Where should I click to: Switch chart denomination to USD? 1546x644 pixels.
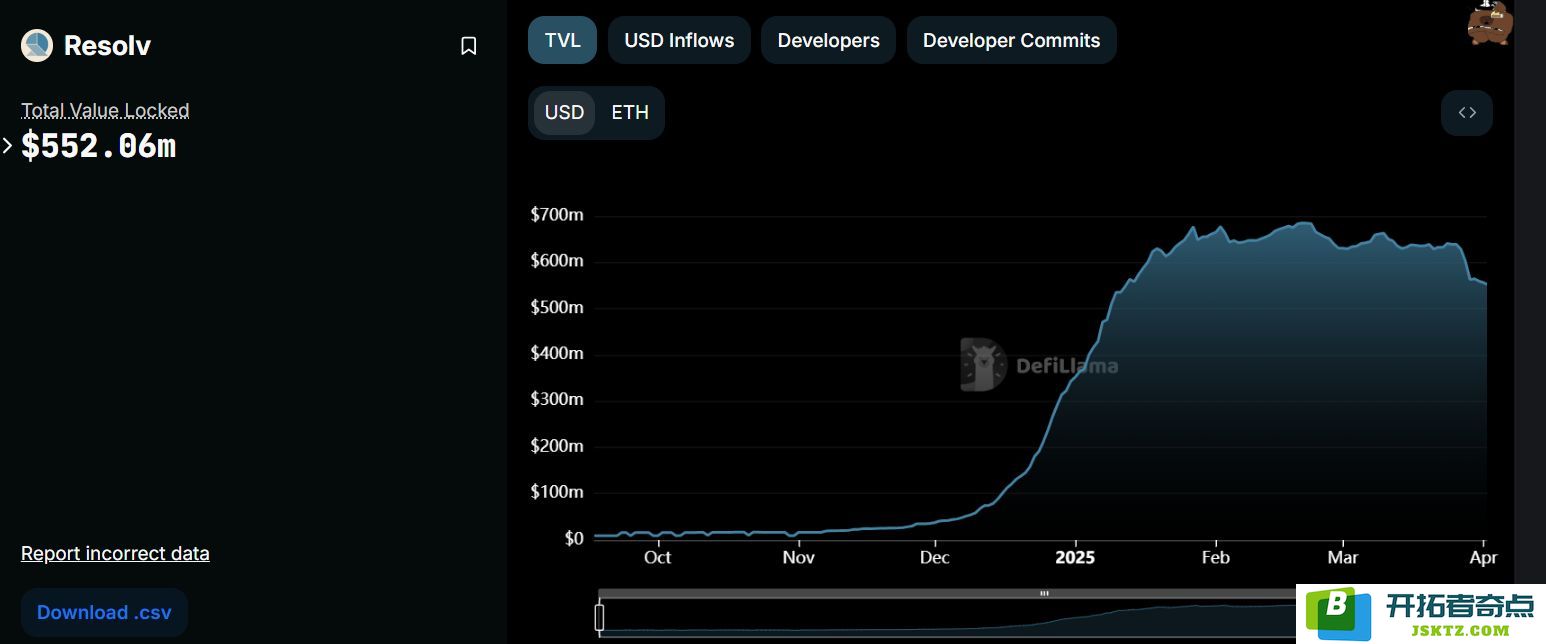(564, 112)
